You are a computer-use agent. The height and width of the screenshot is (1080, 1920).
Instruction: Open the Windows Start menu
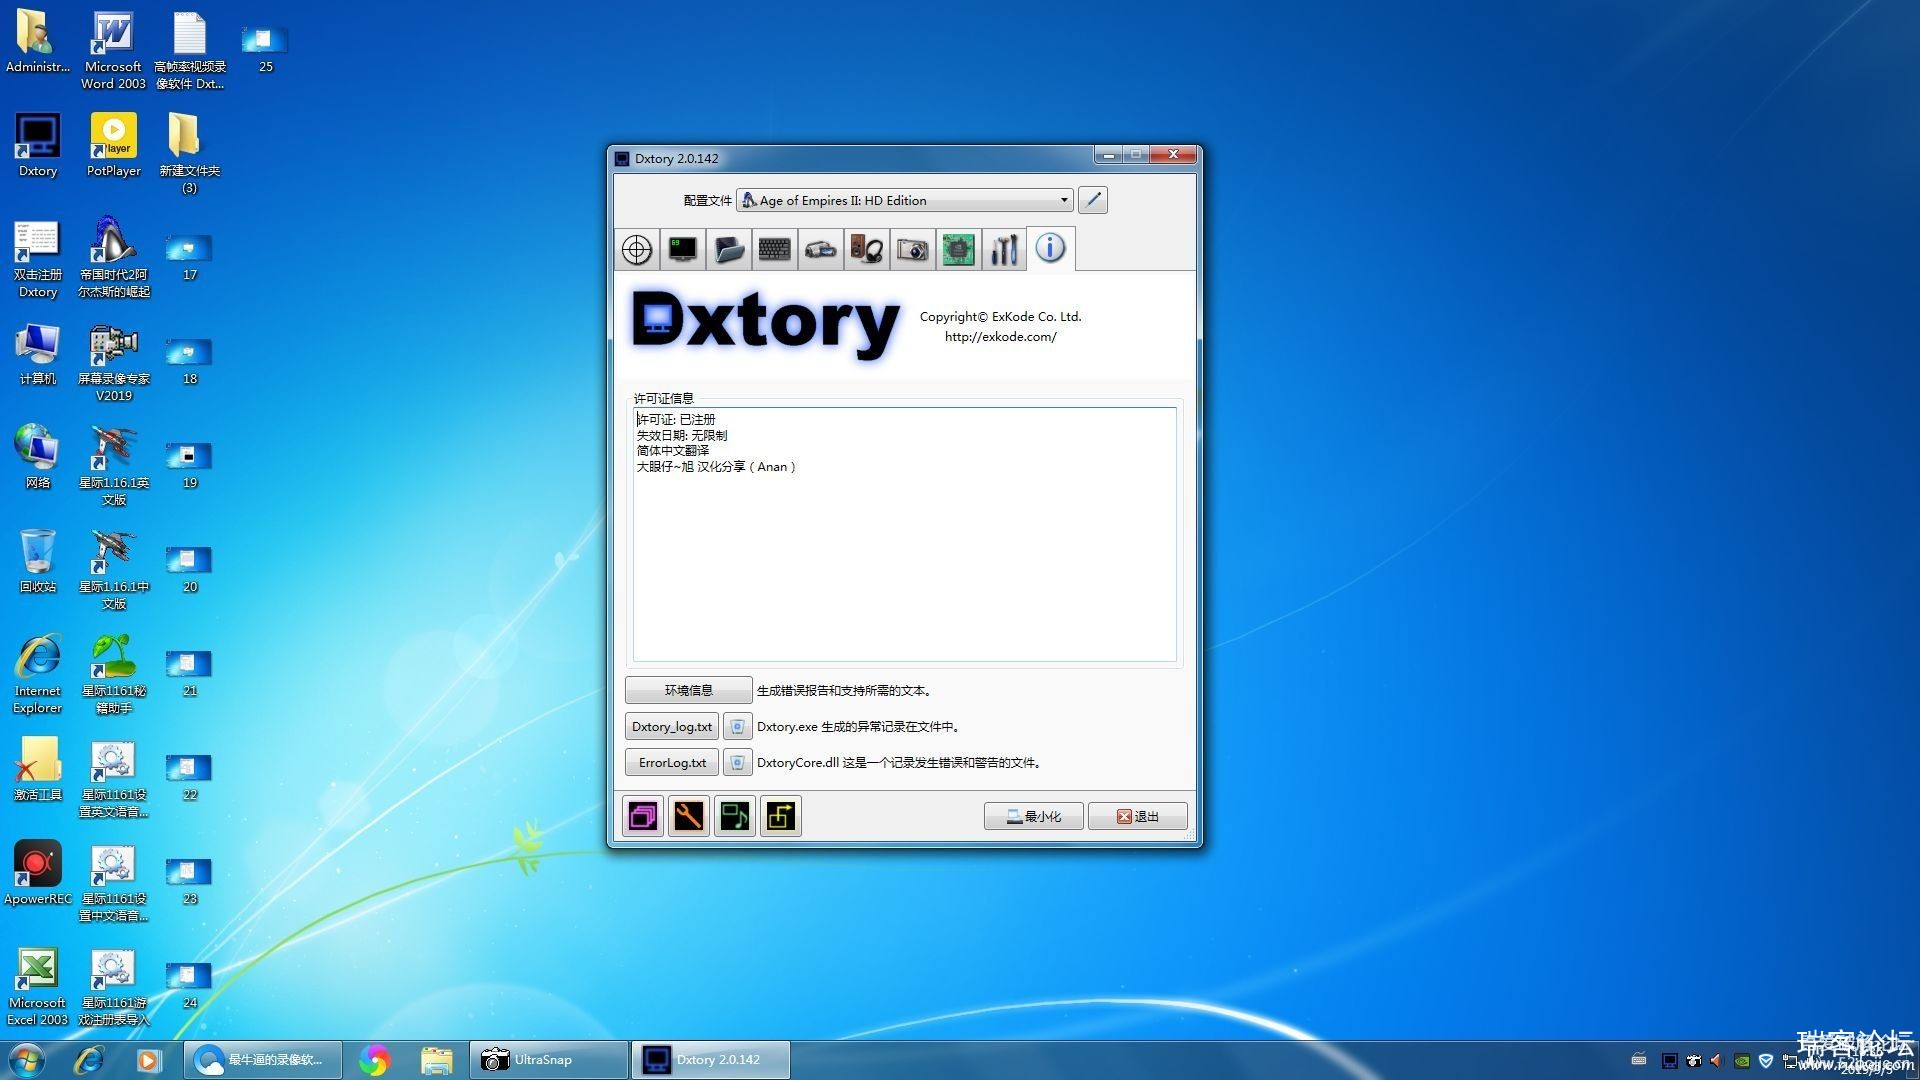click(x=26, y=1060)
